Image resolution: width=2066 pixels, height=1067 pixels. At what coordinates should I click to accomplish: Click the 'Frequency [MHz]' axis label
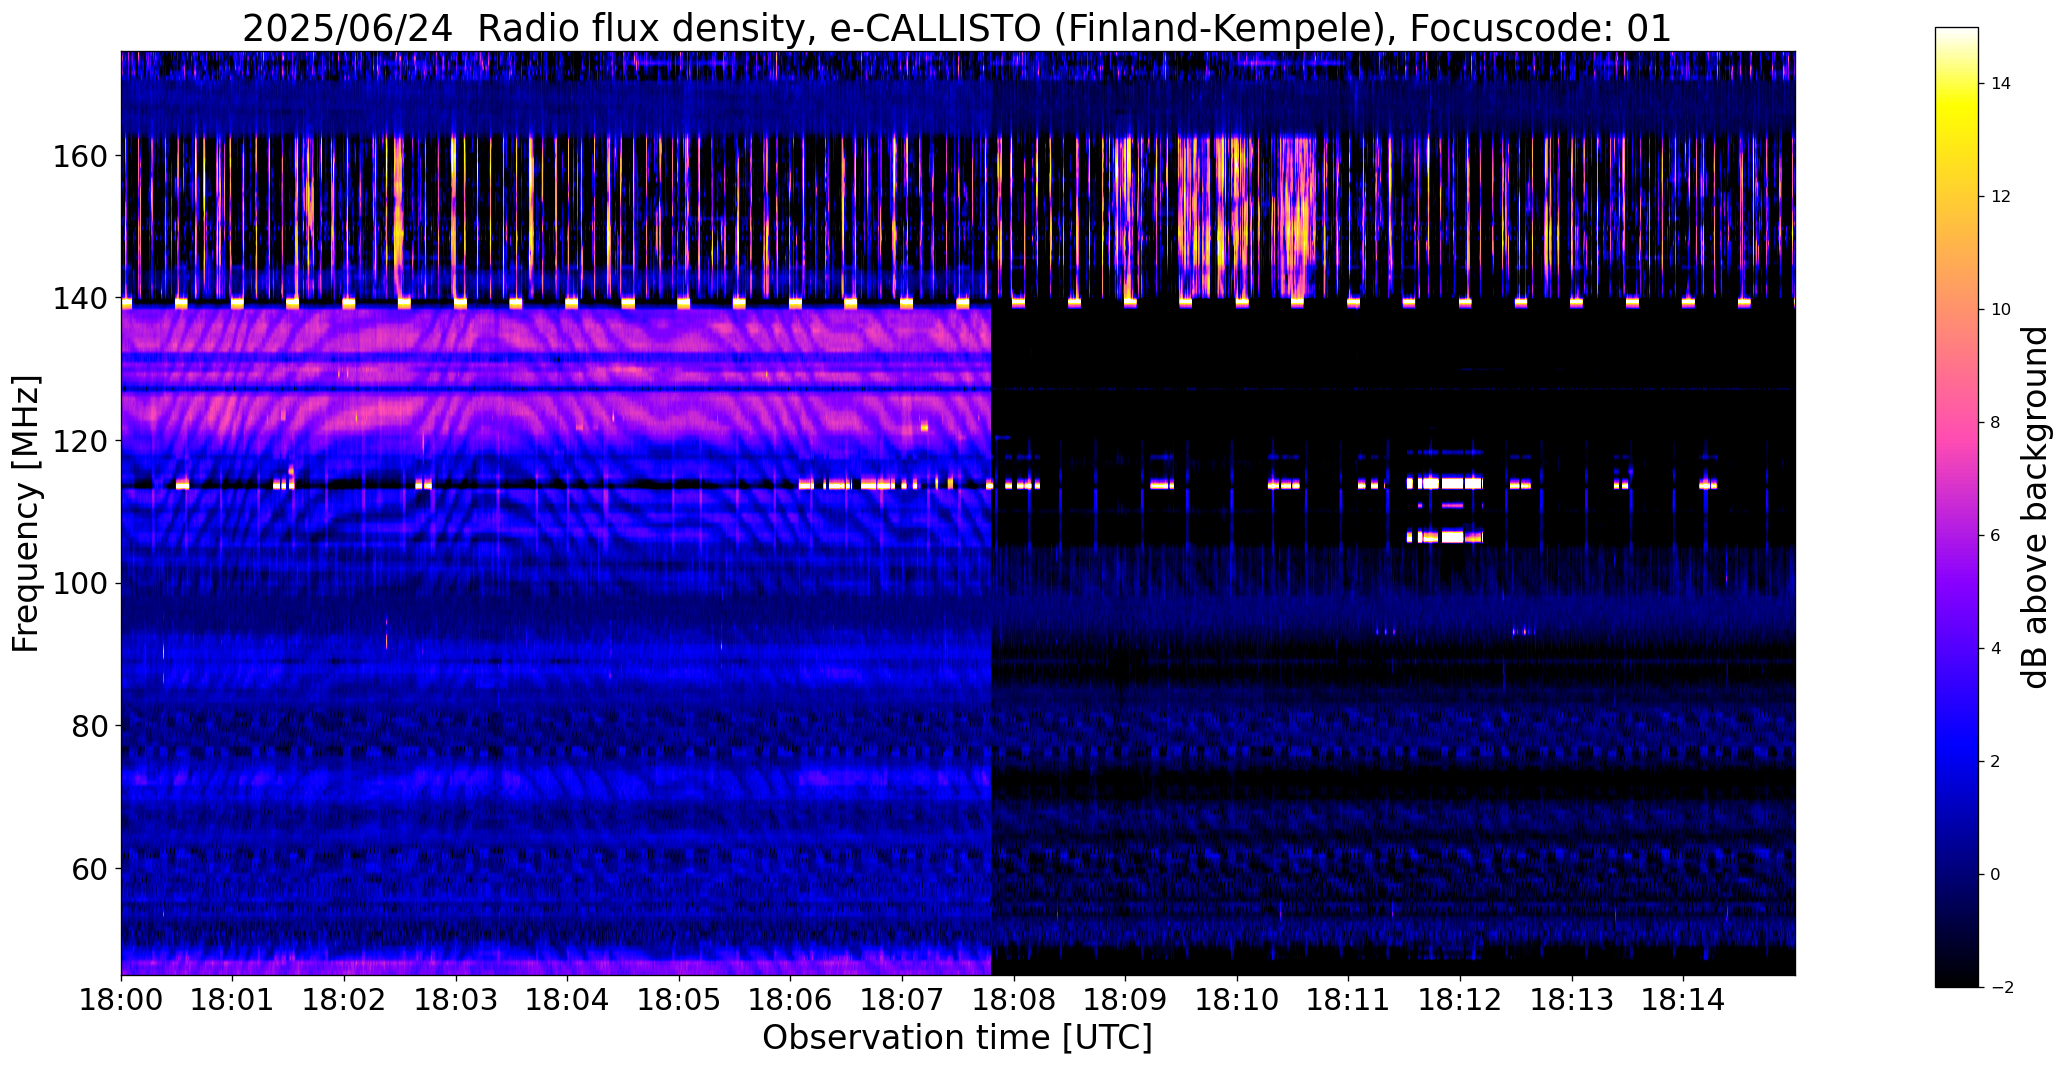pos(26,513)
